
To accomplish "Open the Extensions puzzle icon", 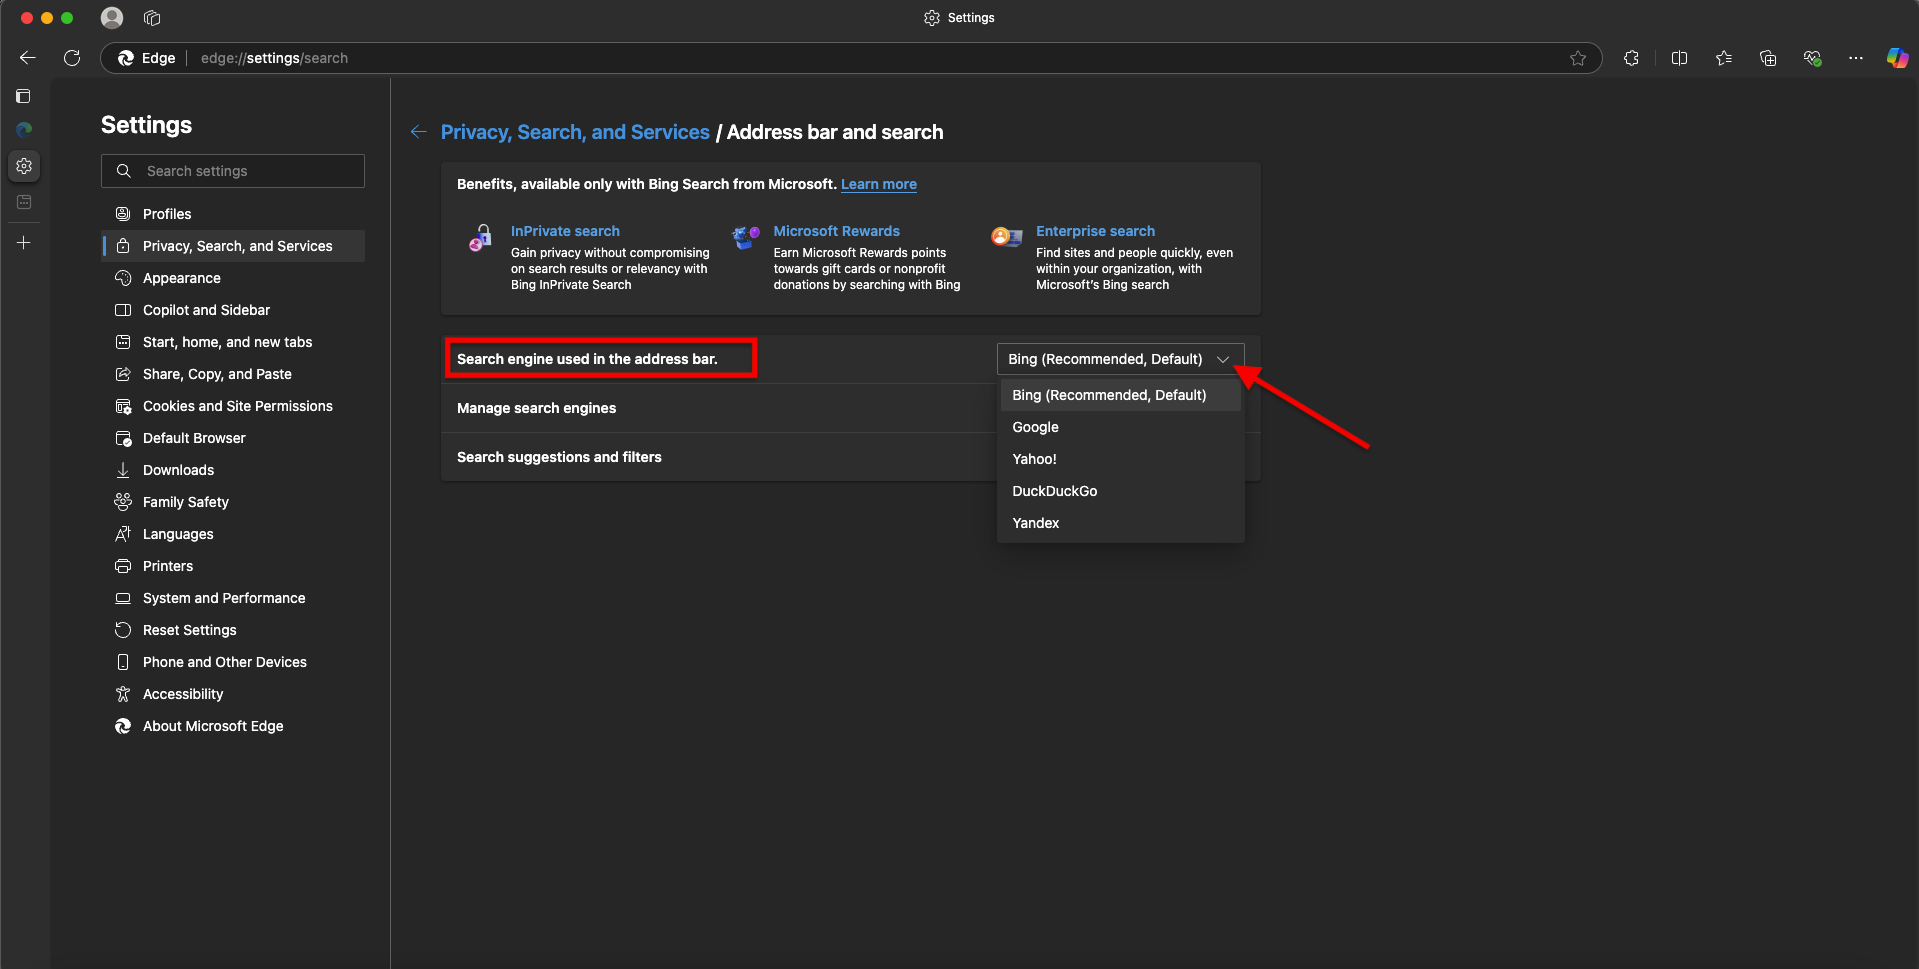I will coord(1631,58).
